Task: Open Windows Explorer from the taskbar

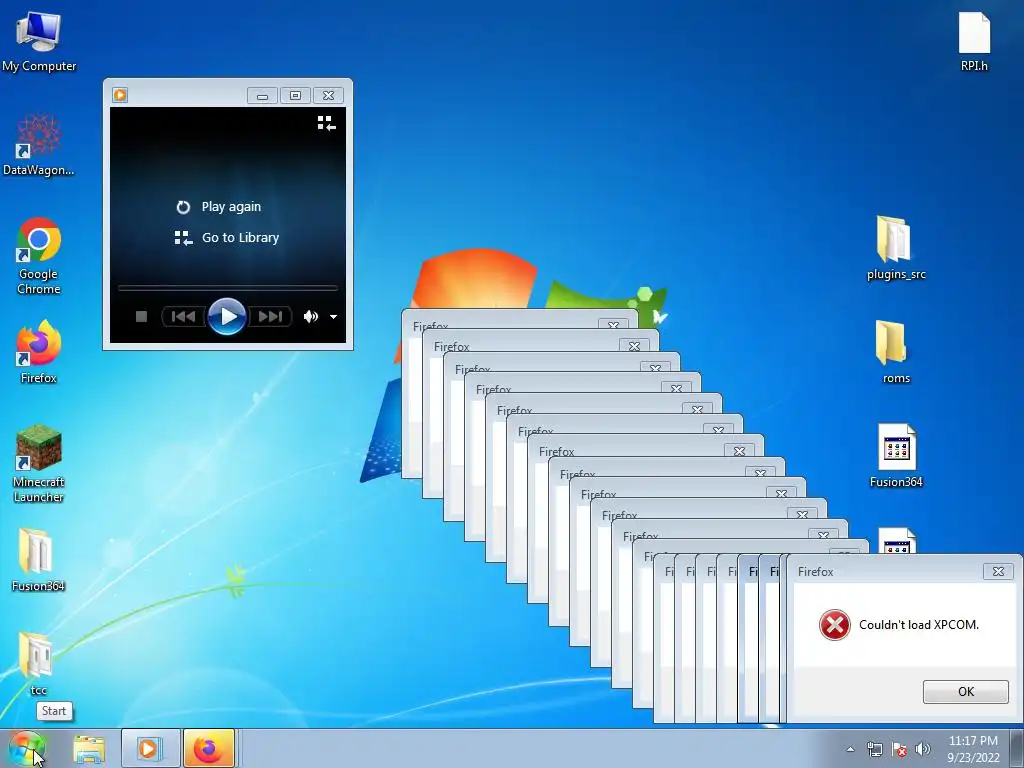Action: [89, 749]
